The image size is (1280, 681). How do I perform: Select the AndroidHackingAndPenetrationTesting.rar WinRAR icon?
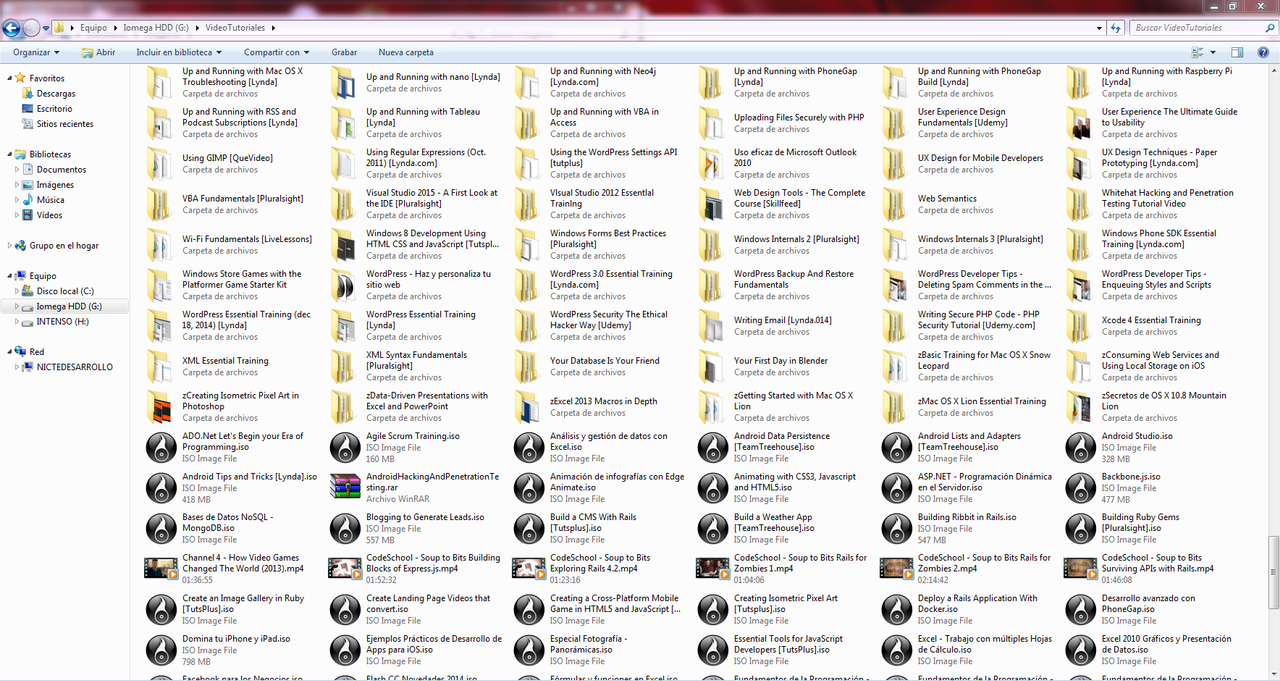(x=343, y=487)
